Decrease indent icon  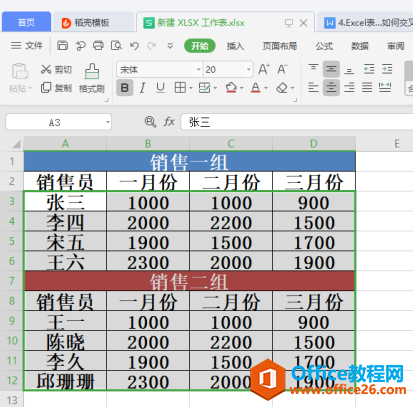[369, 69]
